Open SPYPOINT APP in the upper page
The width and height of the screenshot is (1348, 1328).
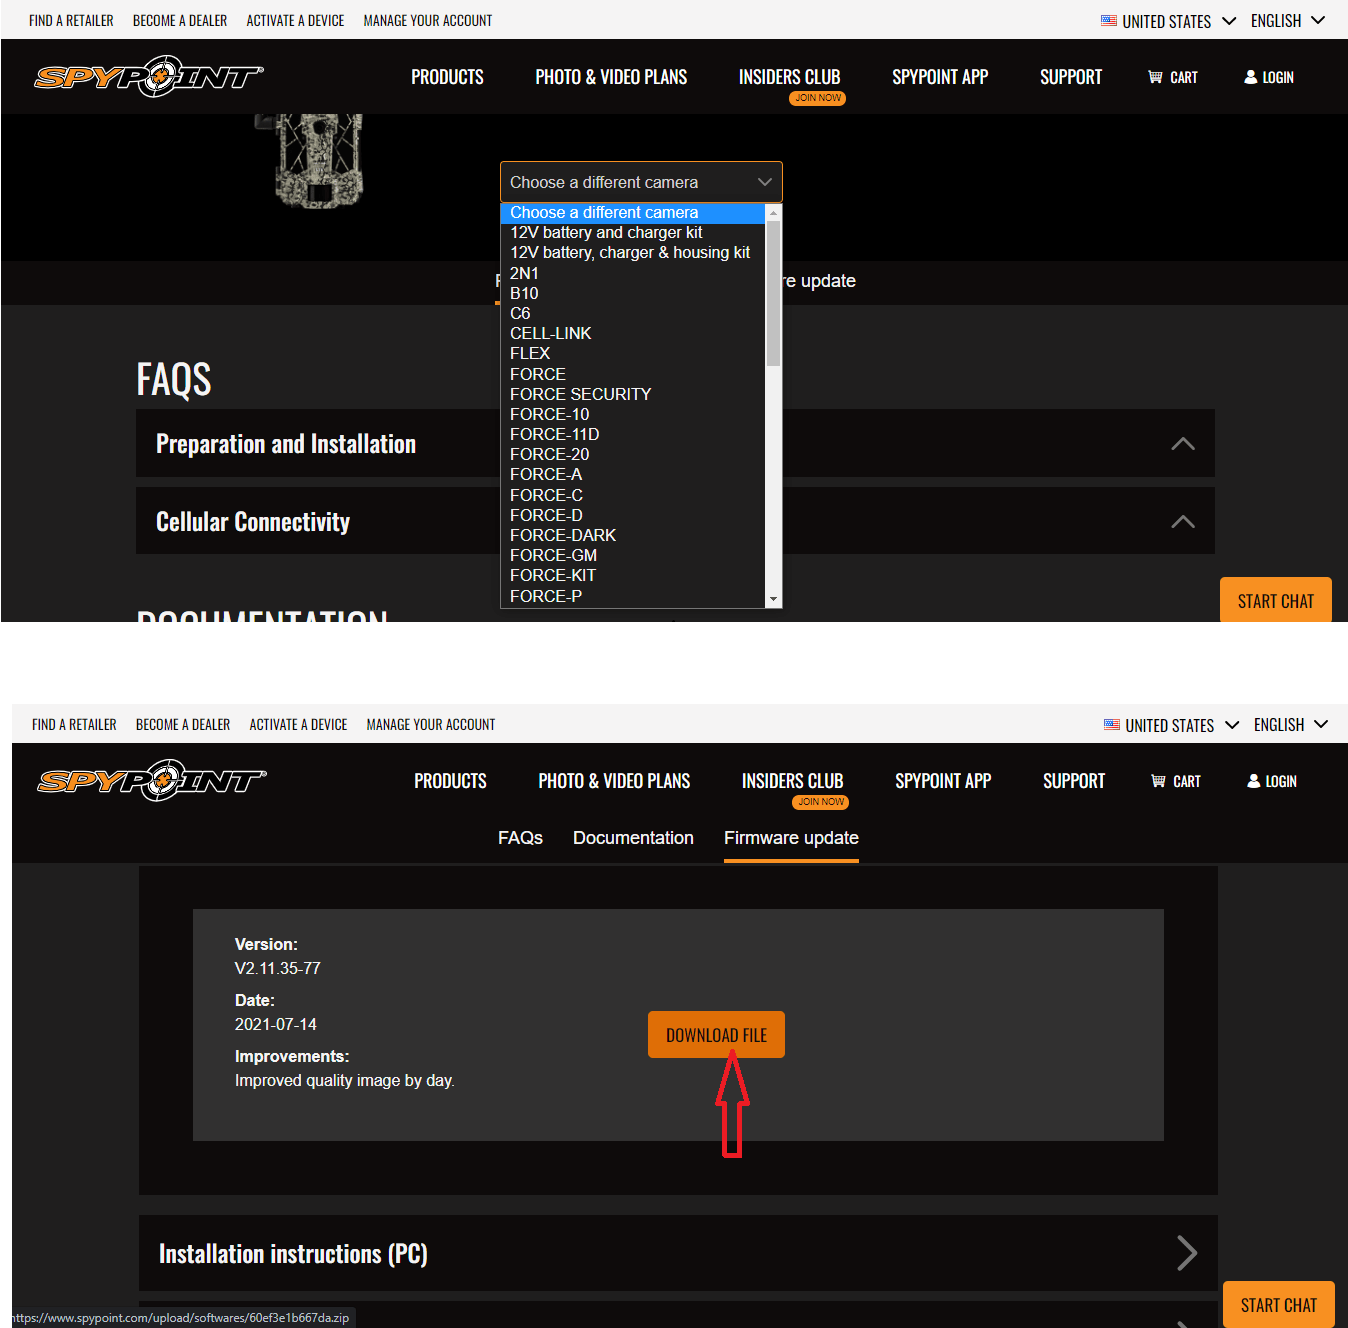[940, 77]
